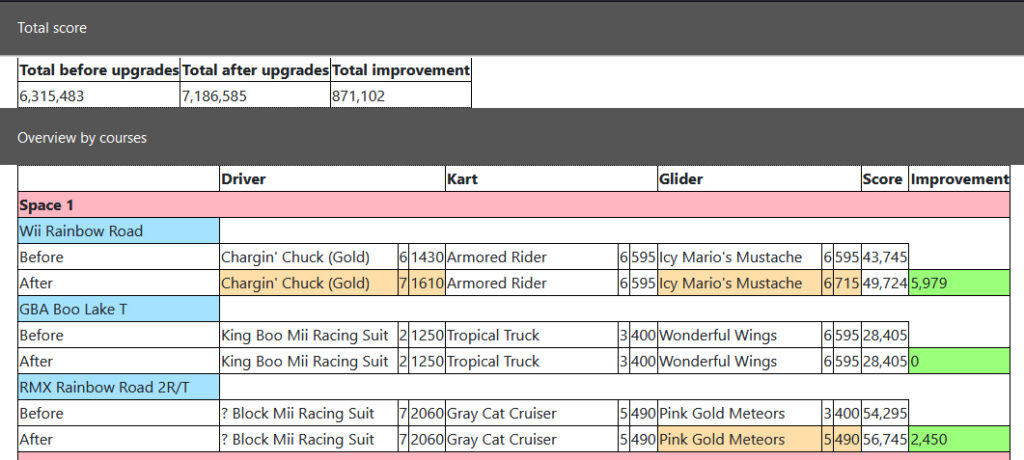Collapse the Overview by courses header
The width and height of the screenshot is (1024, 460).
point(82,138)
